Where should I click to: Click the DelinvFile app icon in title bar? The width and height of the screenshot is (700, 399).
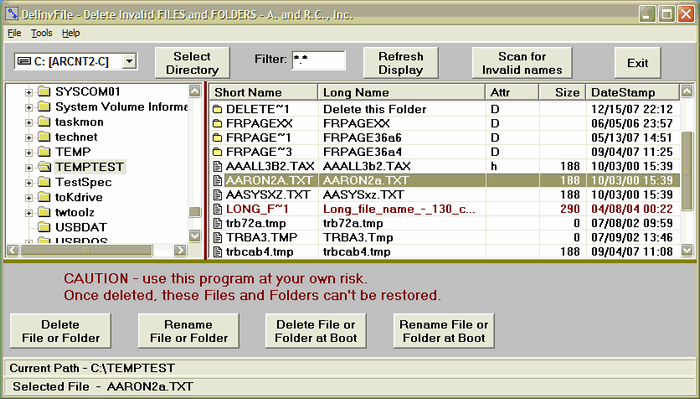pos(12,14)
